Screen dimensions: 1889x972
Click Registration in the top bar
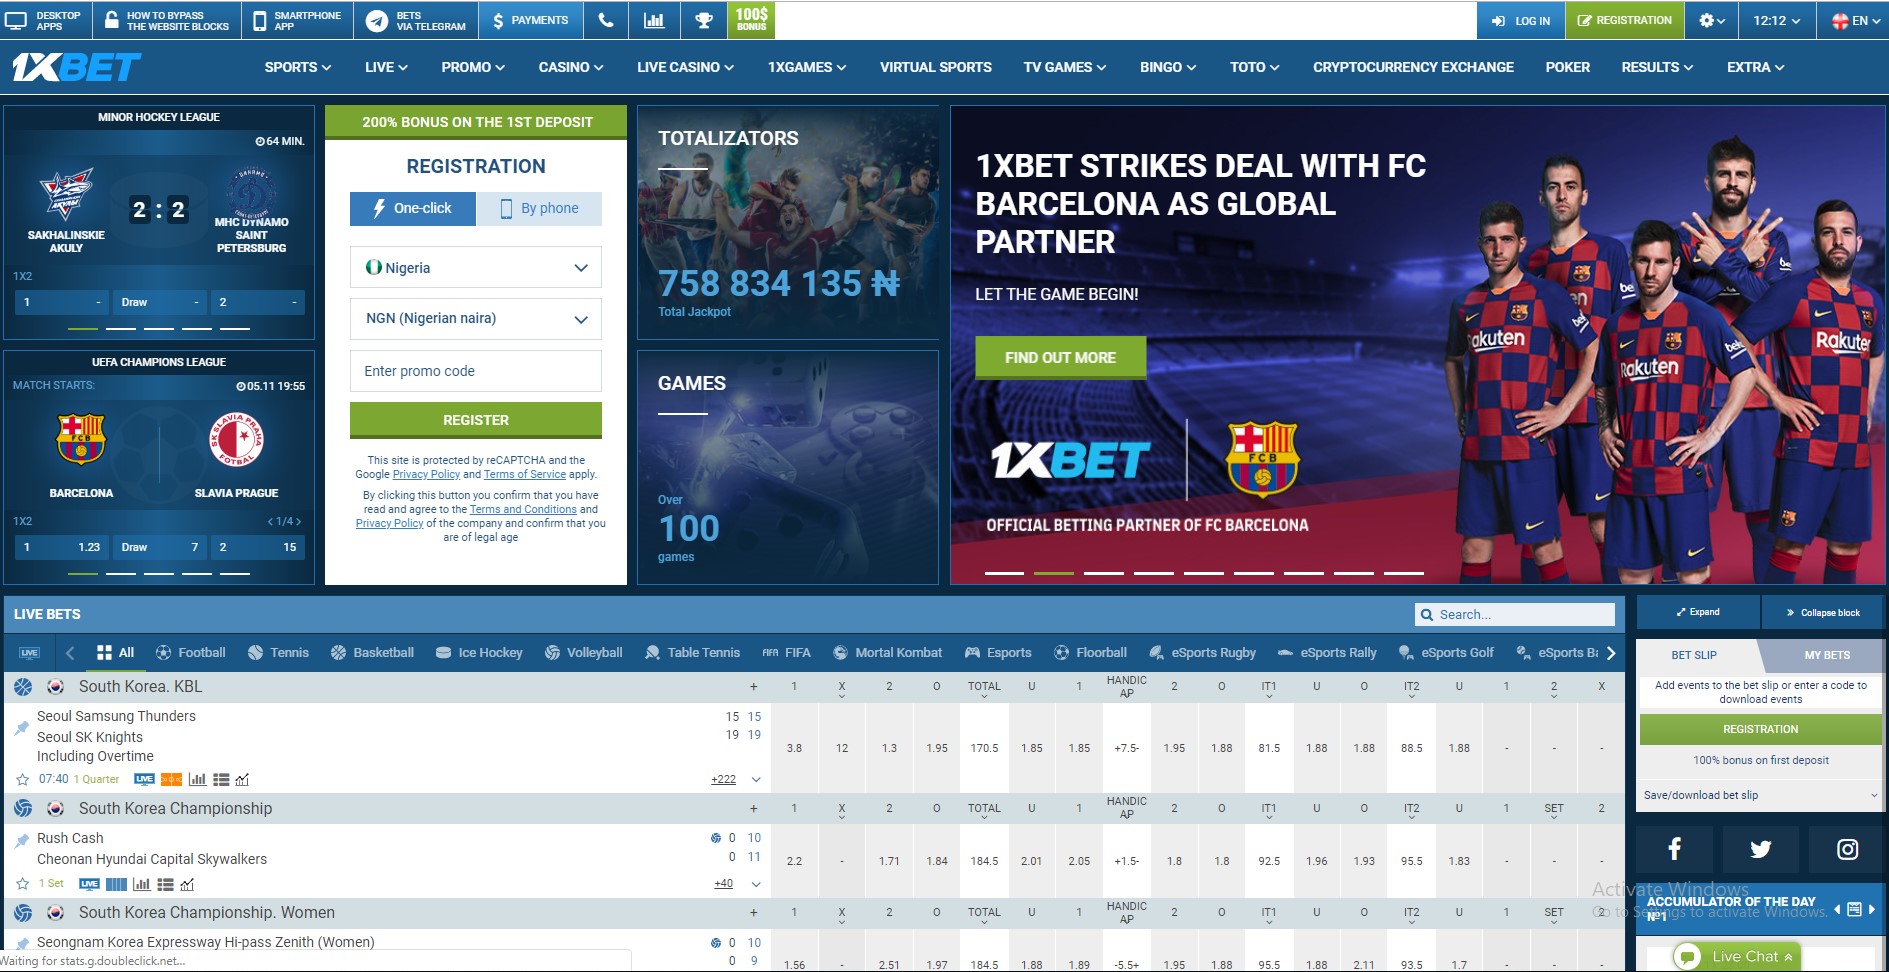click(1624, 20)
